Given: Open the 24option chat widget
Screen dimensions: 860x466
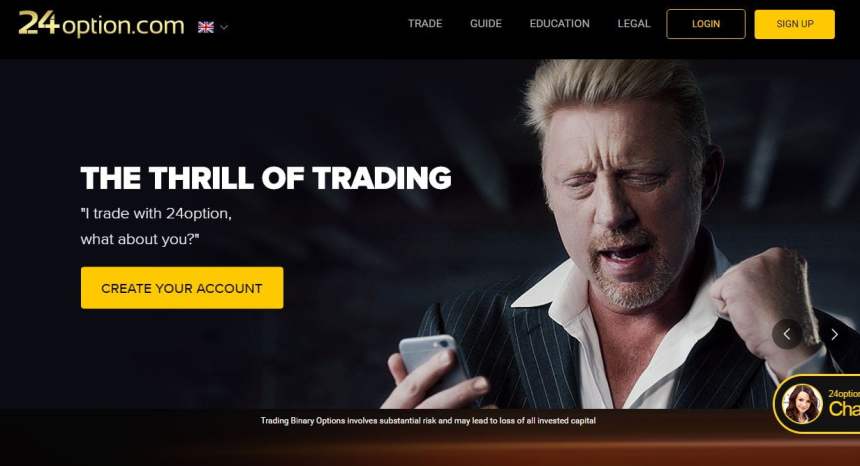Looking at the screenshot, I should tap(817, 404).
